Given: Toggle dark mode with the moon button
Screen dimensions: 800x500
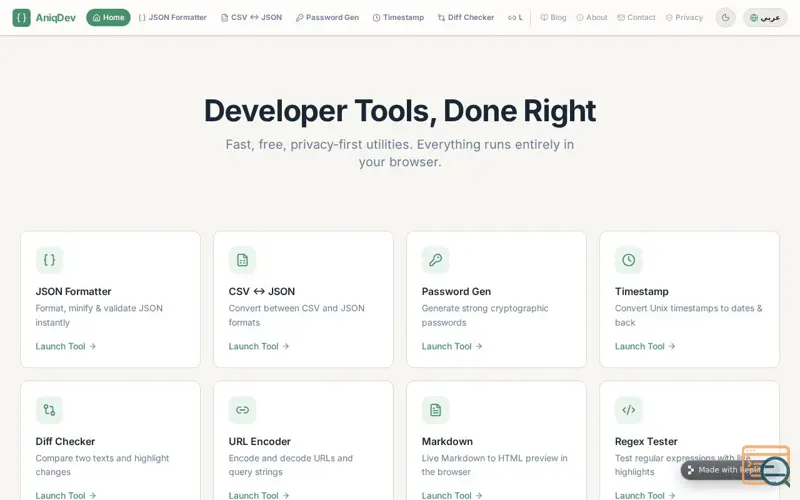Looking at the screenshot, I should pos(725,17).
